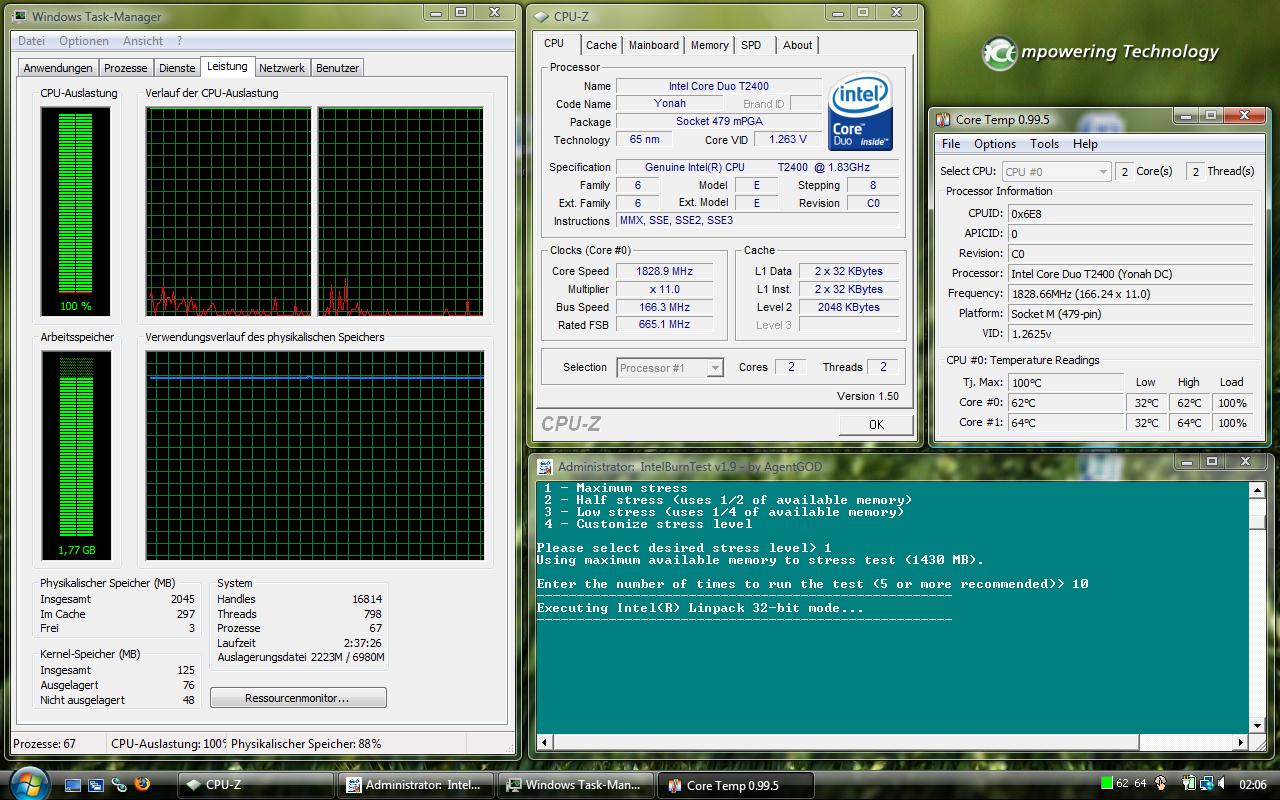
Task: Switch to Administrator IntelBurnTest taskbar button
Action: click(x=418, y=785)
